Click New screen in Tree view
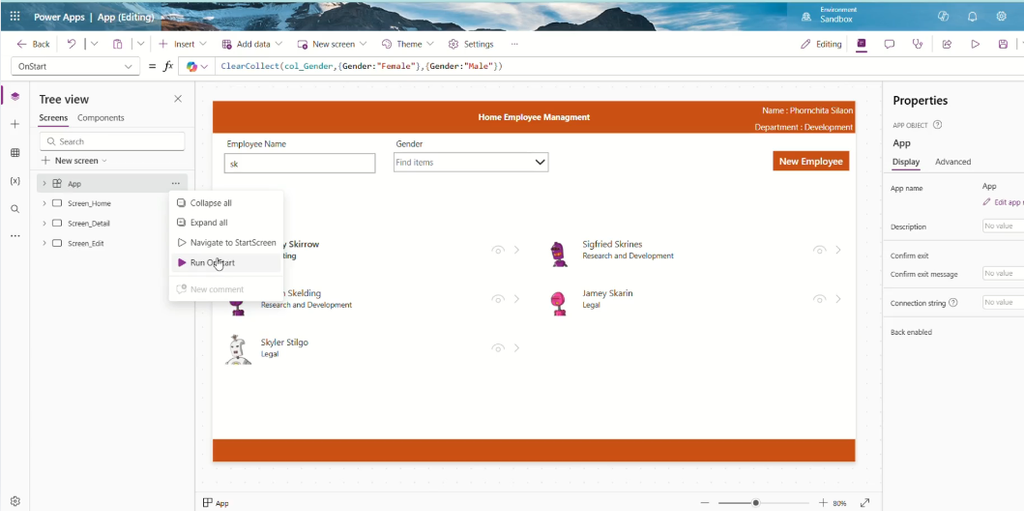The image size is (1024, 511). click(x=74, y=161)
